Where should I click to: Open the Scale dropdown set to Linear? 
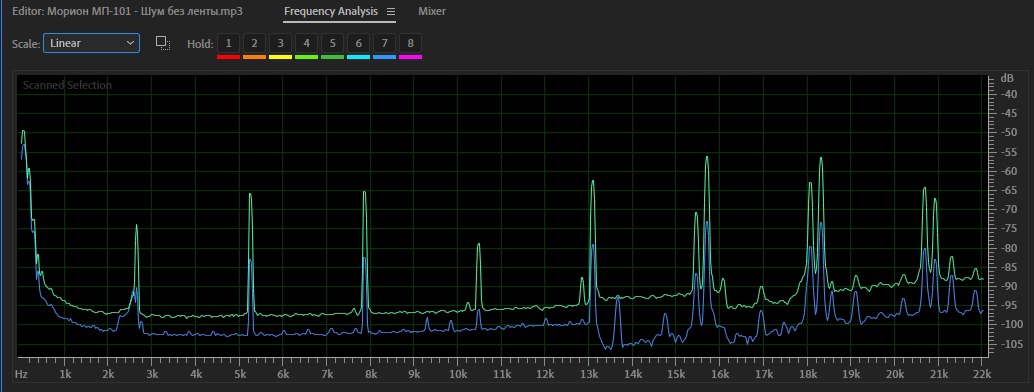[x=92, y=44]
